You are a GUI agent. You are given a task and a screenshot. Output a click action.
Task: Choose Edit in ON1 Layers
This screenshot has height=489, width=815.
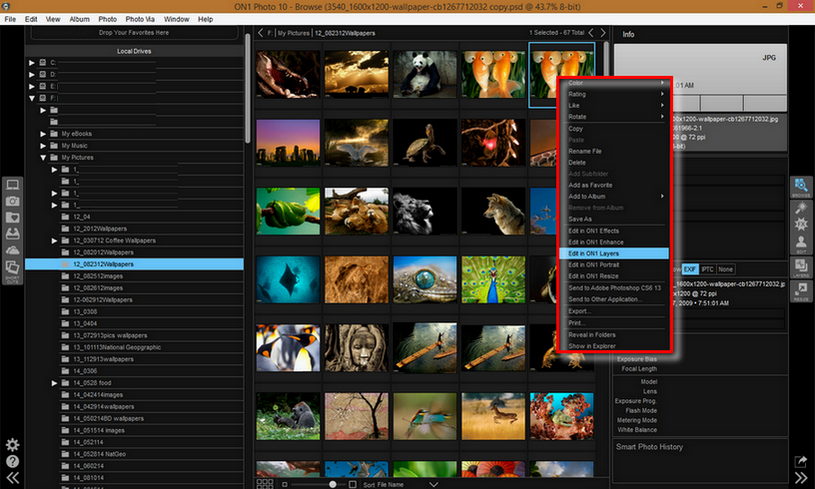pos(614,254)
